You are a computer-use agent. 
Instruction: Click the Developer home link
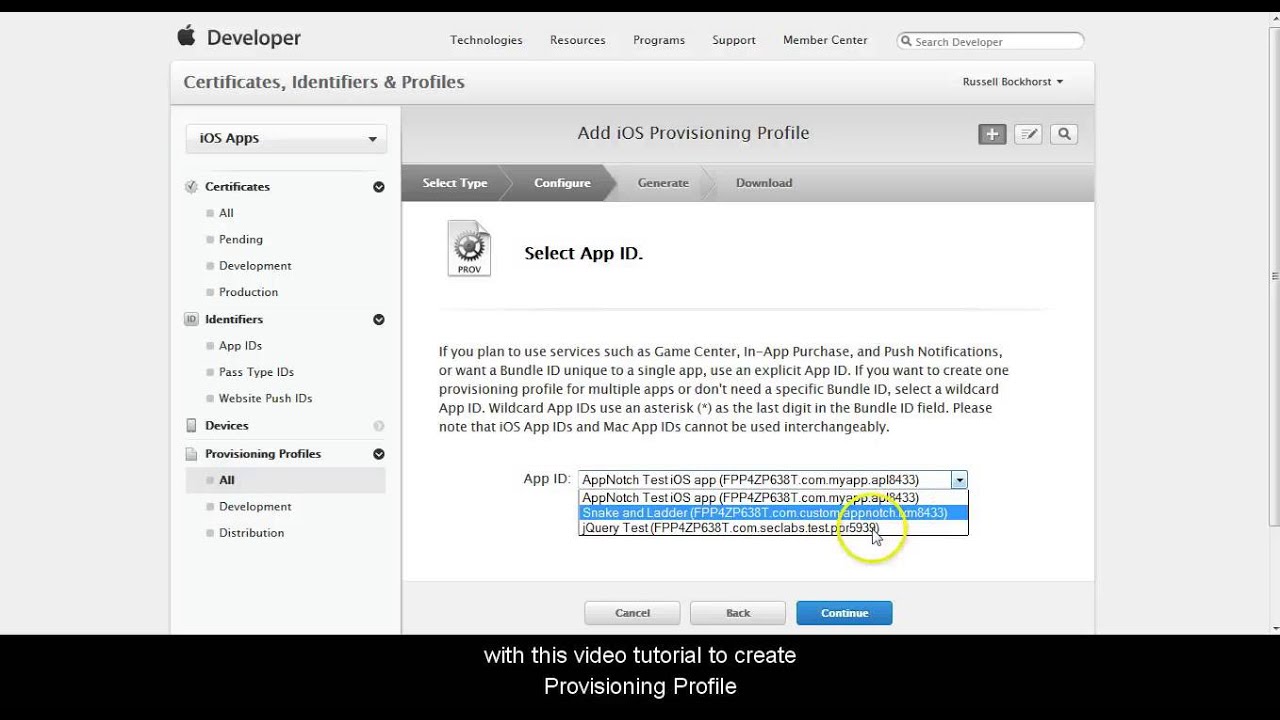tap(254, 38)
